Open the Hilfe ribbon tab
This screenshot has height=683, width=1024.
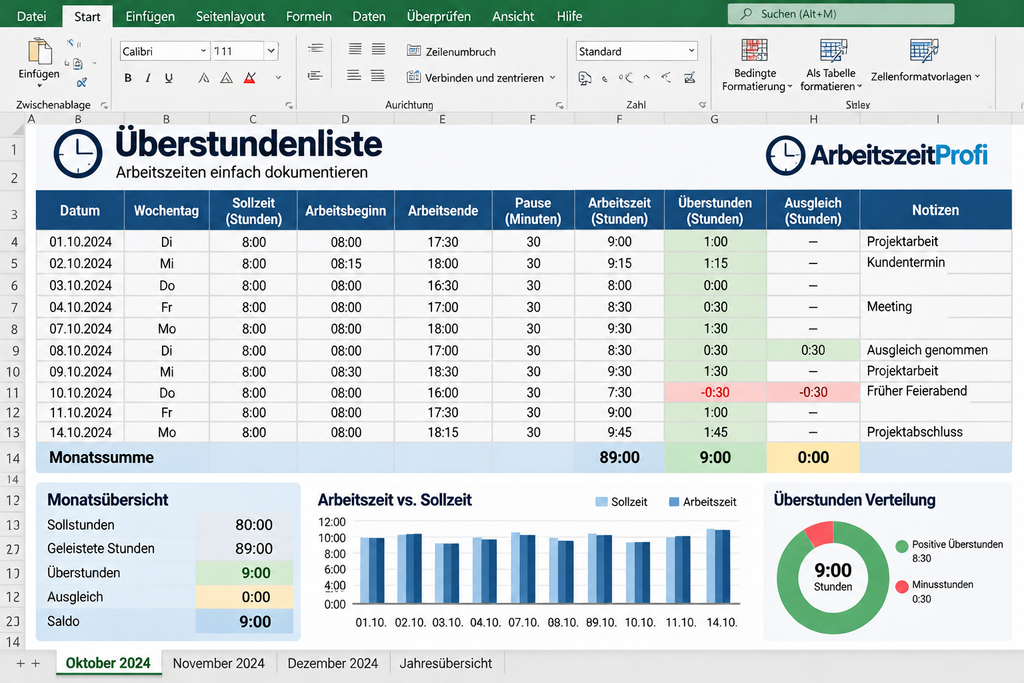pos(569,16)
